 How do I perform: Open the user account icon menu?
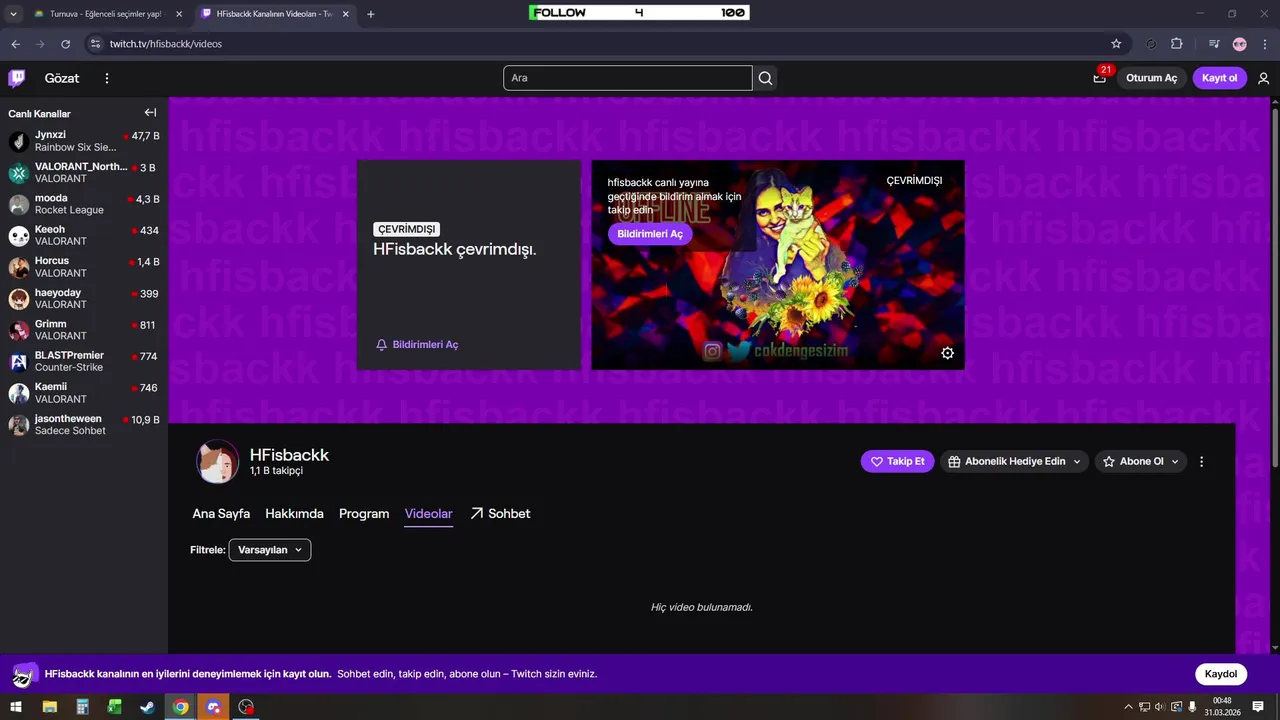pos(1264,78)
